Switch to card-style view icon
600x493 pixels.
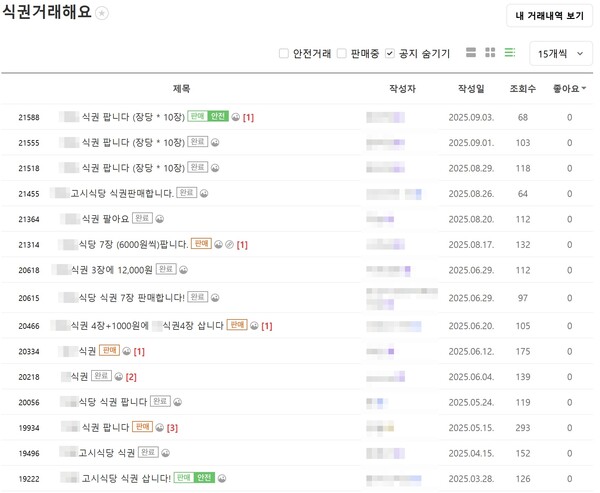tap(471, 52)
